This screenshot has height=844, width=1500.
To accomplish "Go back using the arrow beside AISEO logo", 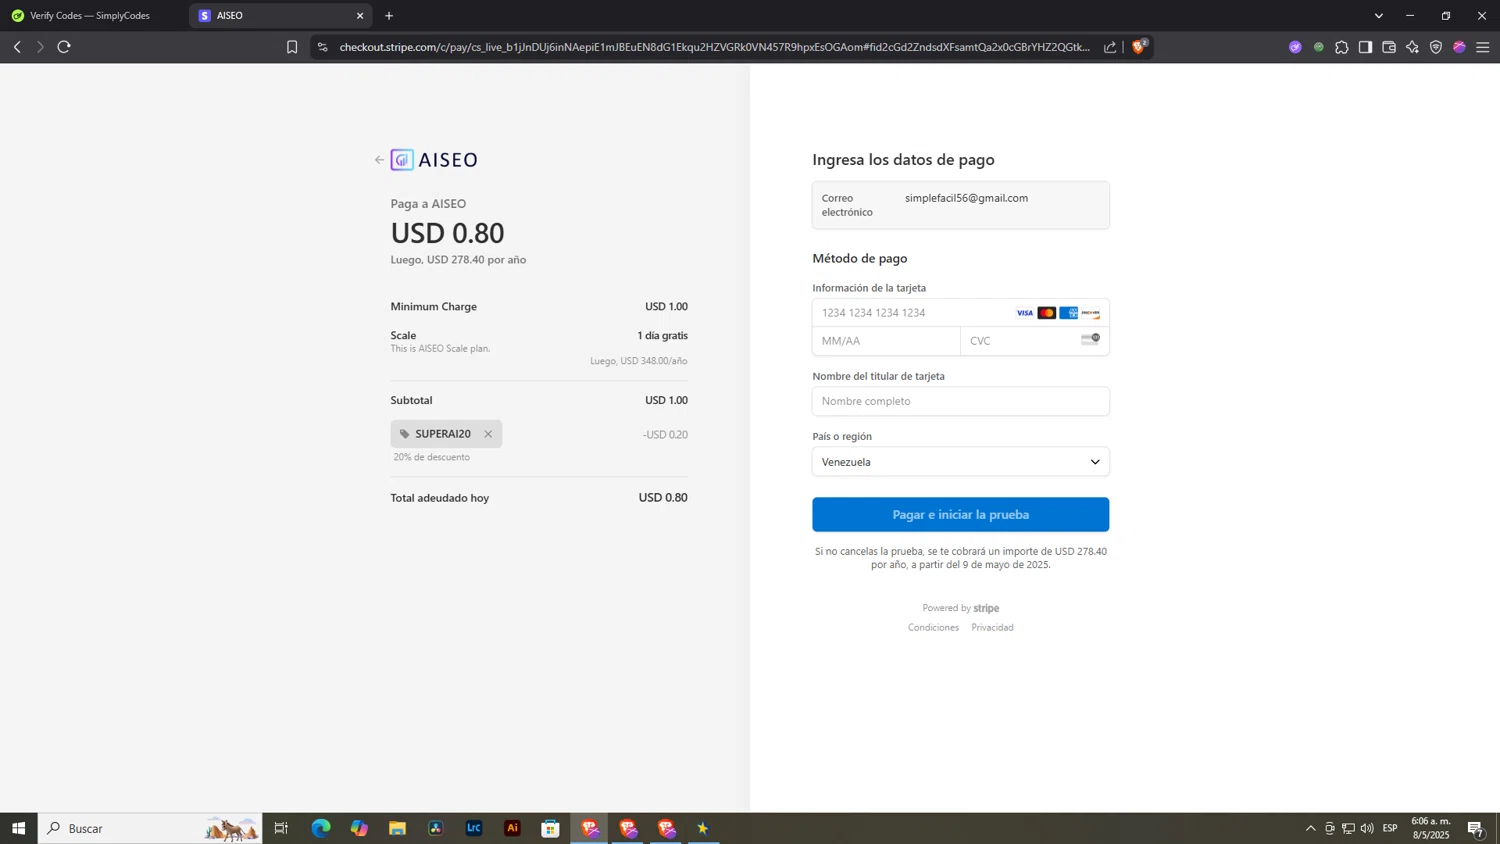I will [379, 160].
